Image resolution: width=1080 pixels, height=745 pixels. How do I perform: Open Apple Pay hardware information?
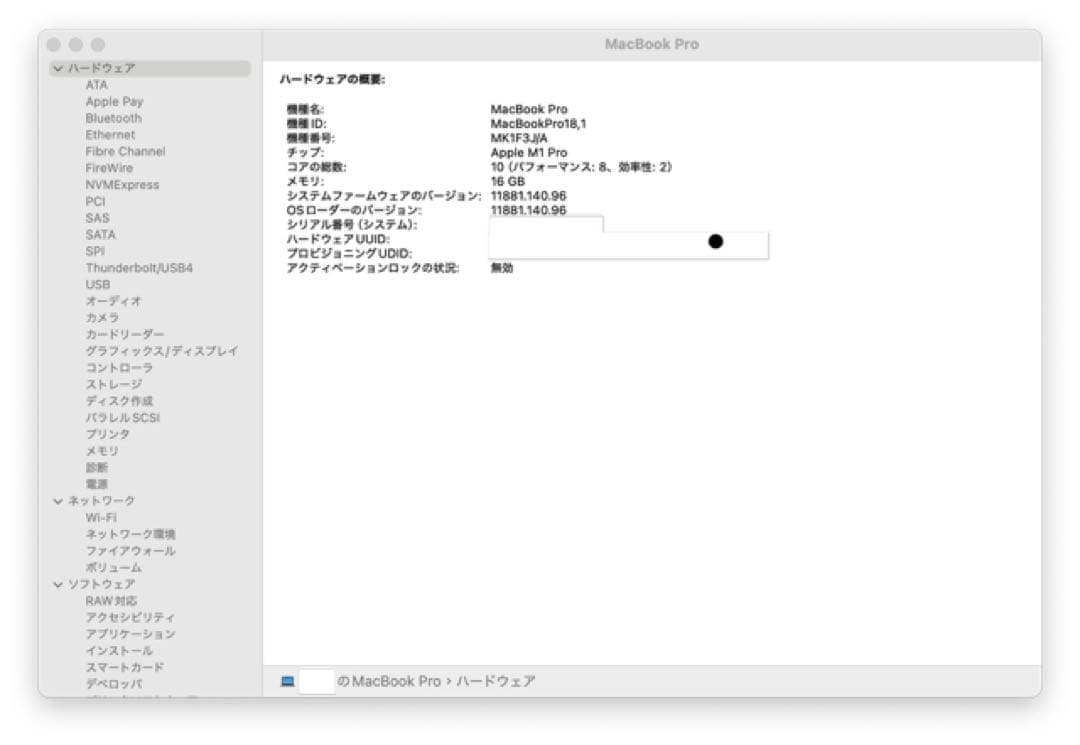click(115, 101)
